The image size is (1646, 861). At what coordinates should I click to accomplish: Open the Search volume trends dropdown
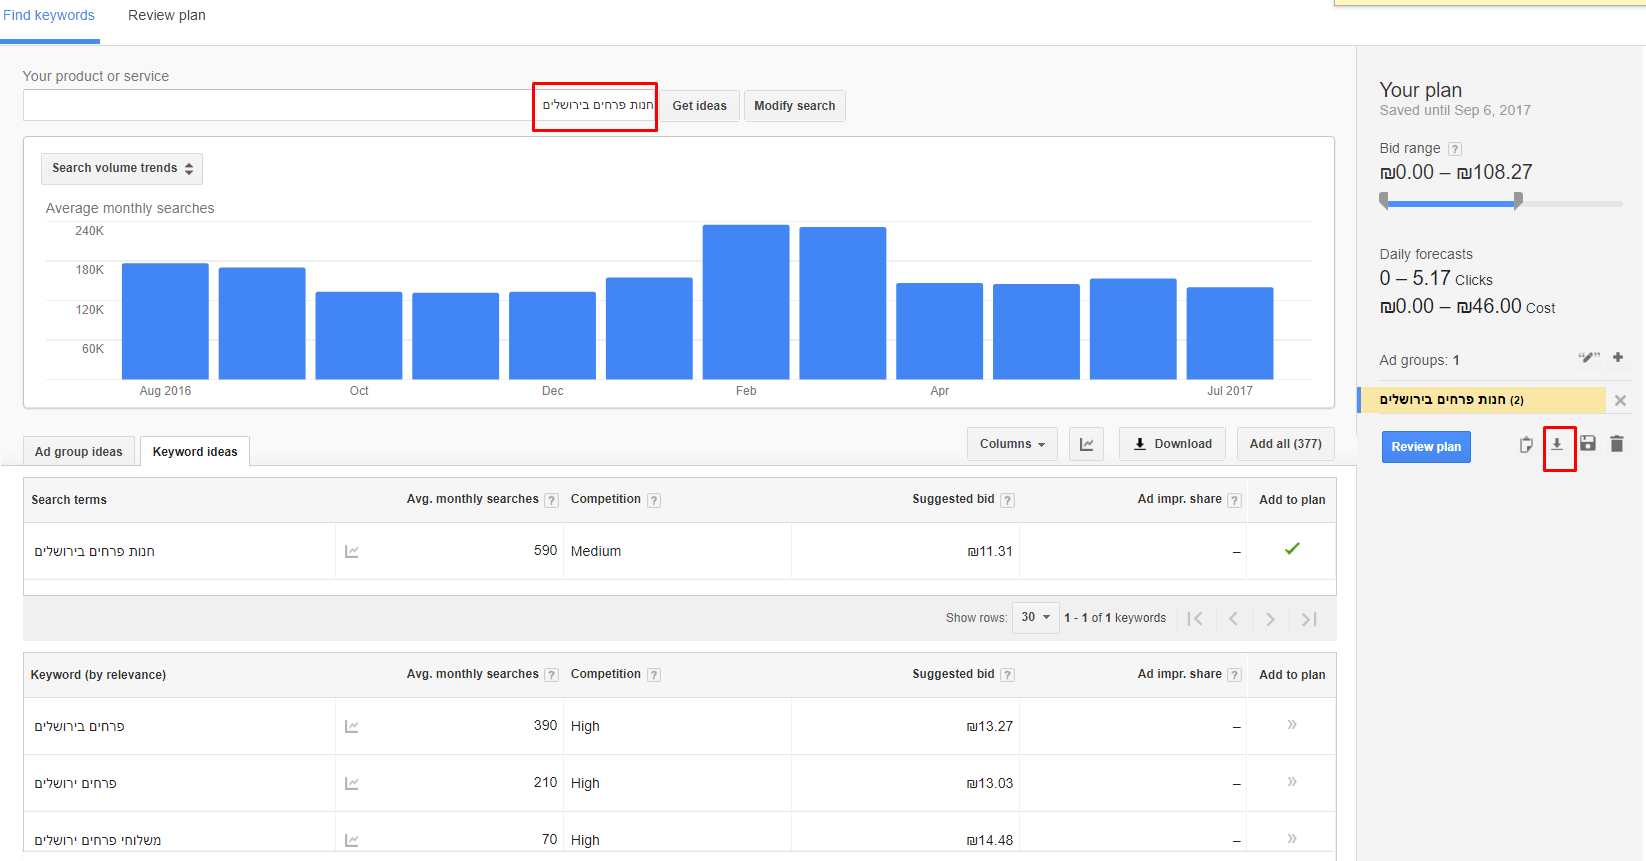click(x=122, y=168)
